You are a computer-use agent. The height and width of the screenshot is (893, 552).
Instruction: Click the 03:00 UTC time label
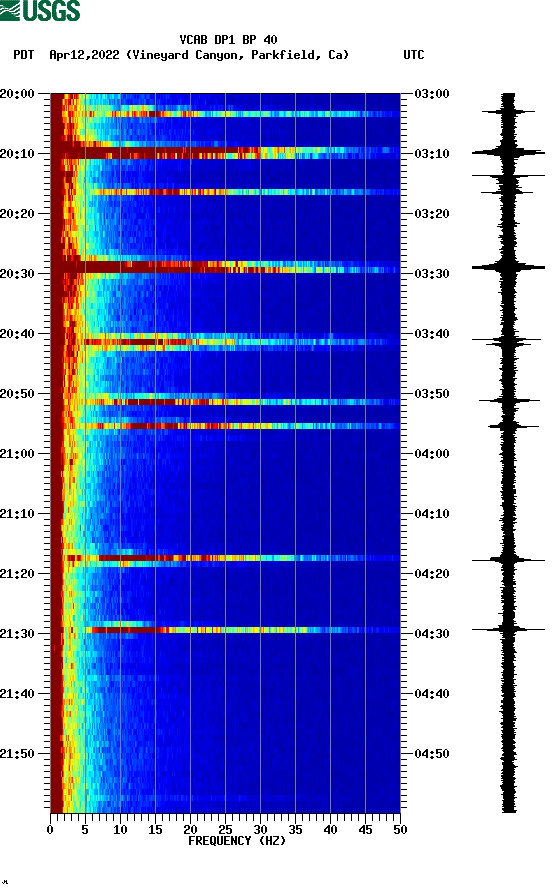(x=432, y=94)
